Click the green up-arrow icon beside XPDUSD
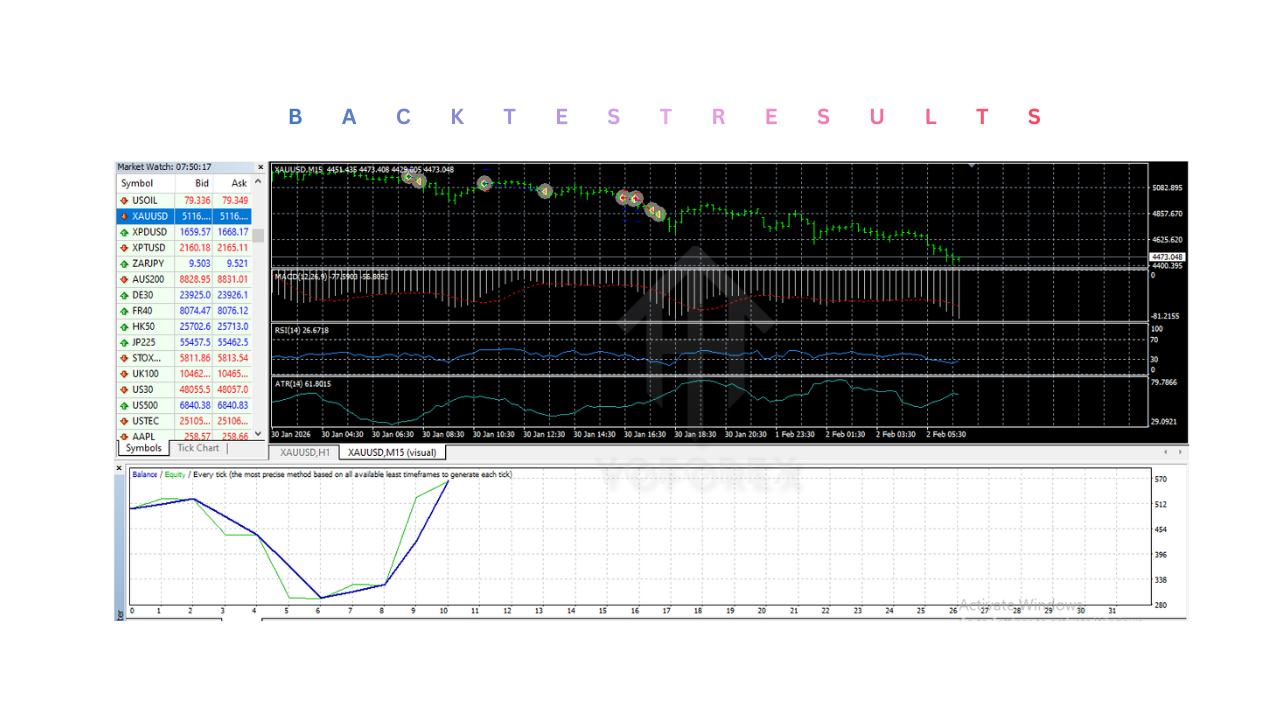The height and width of the screenshot is (720, 1280). pos(122,231)
